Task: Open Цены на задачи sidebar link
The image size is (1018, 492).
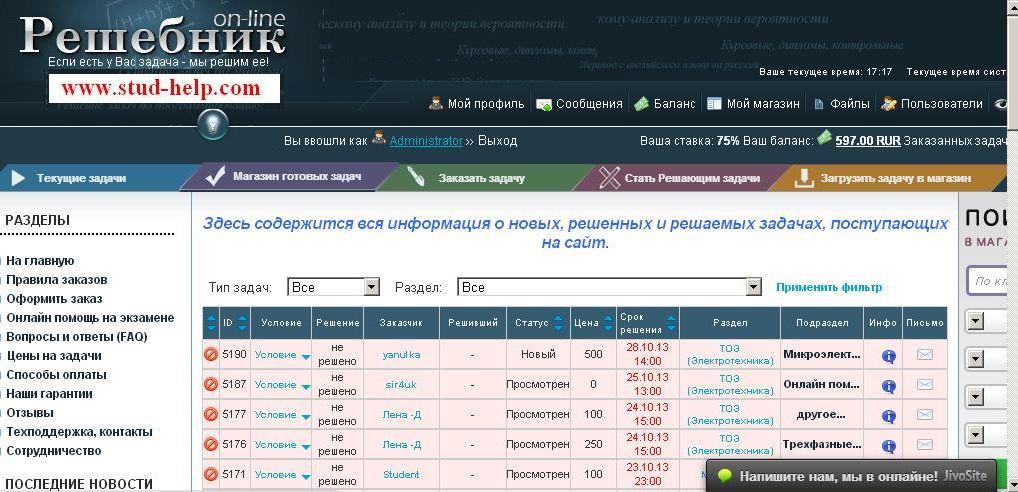Action: coord(54,356)
